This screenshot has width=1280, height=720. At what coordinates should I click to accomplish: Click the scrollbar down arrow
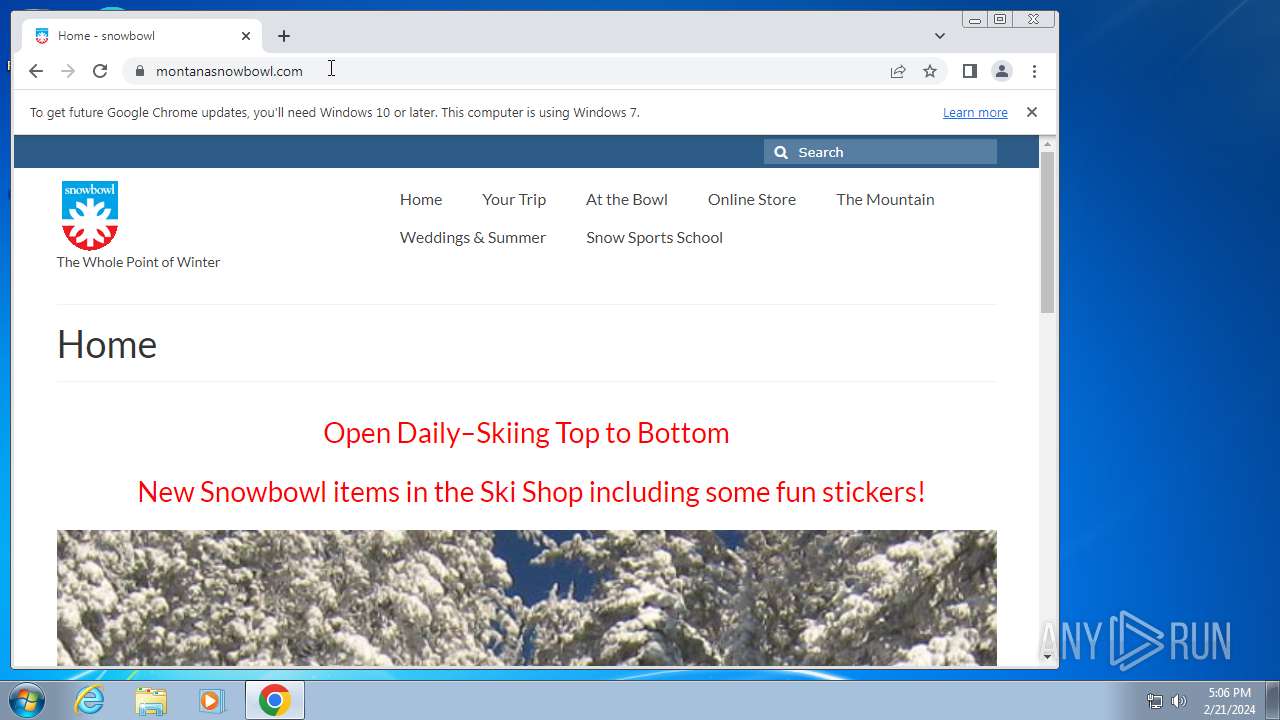(x=1047, y=657)
